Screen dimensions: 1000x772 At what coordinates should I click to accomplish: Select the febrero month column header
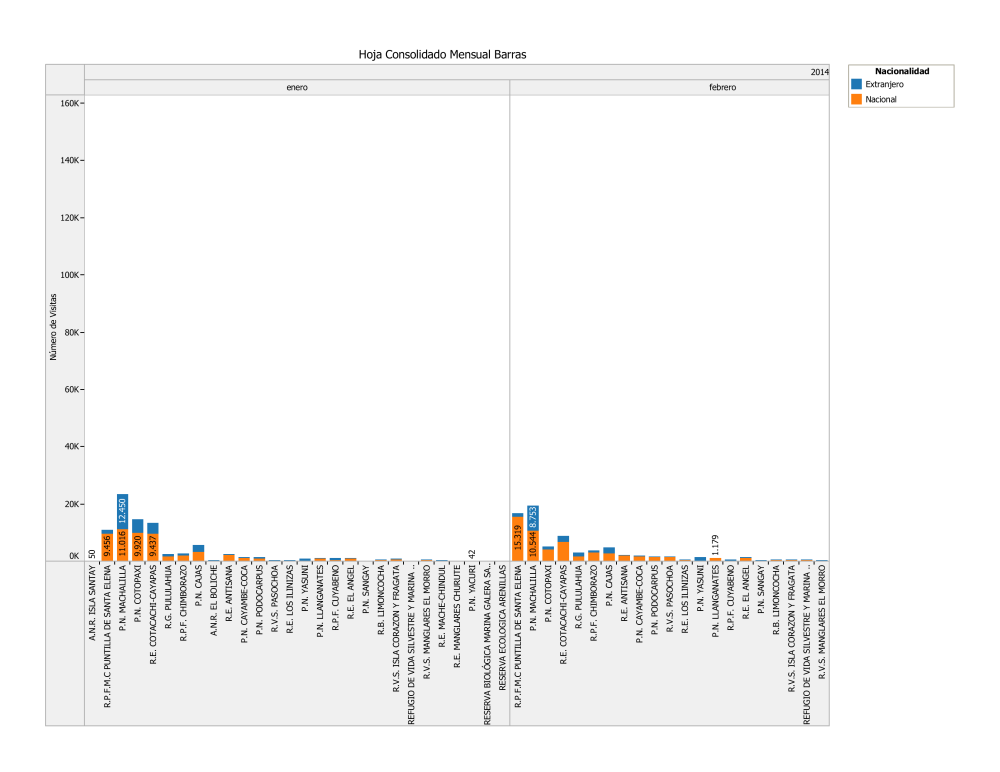pos(669,88)
